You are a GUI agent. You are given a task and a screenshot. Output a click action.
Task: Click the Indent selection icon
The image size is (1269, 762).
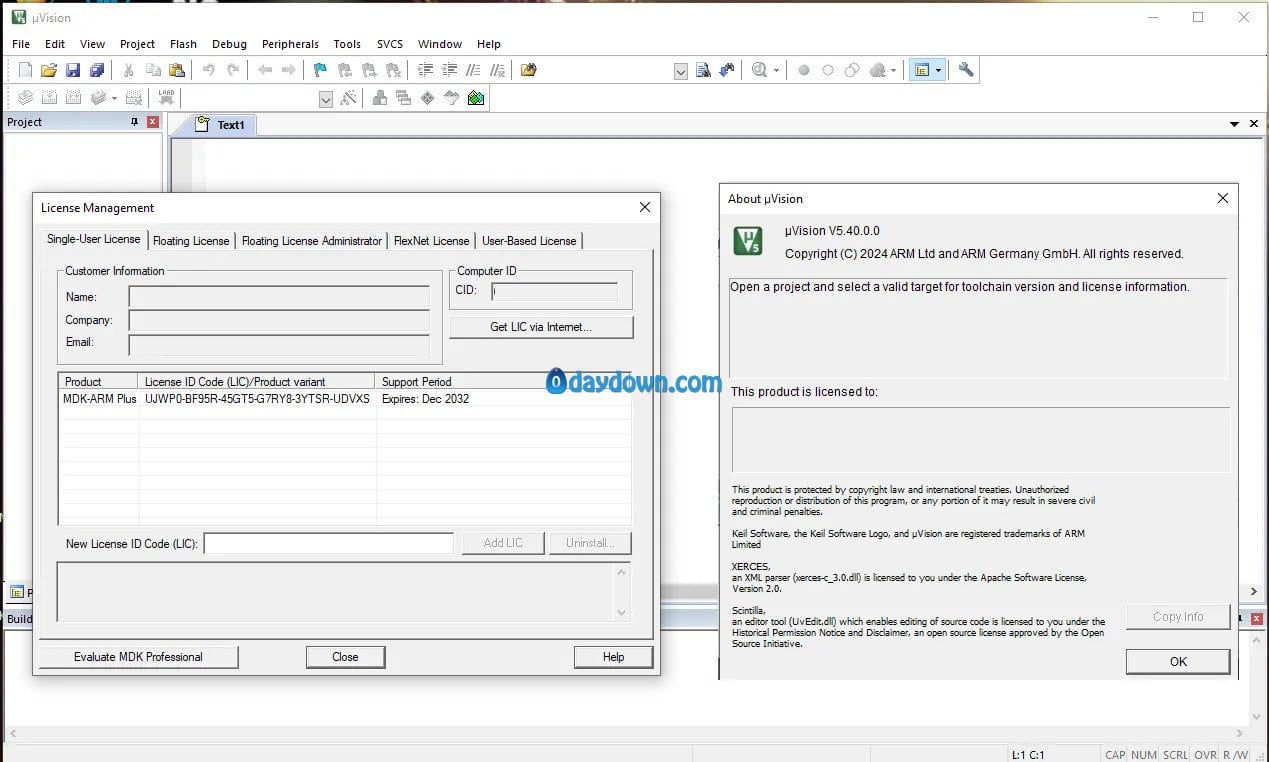425,70
